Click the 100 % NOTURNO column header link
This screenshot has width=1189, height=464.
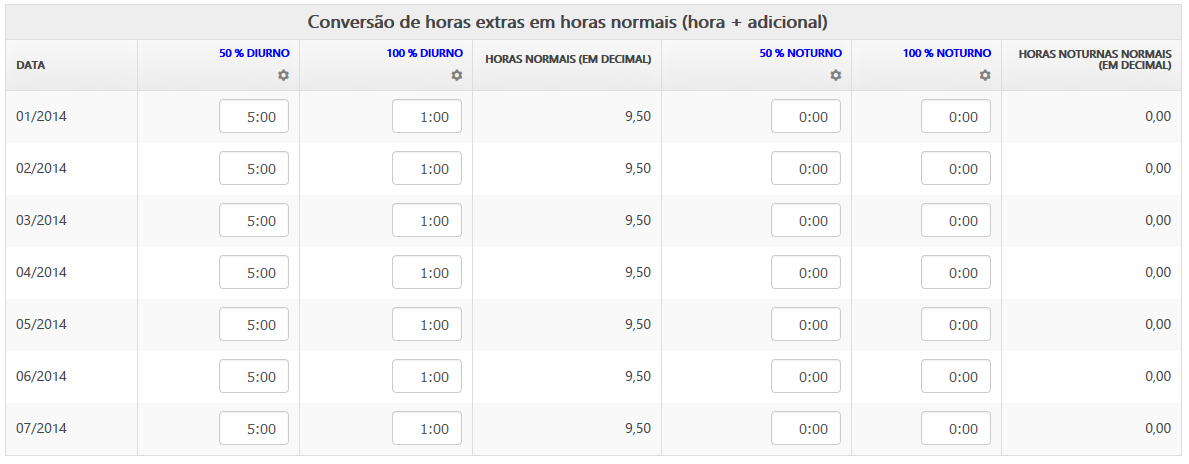[x=947, y=53]
